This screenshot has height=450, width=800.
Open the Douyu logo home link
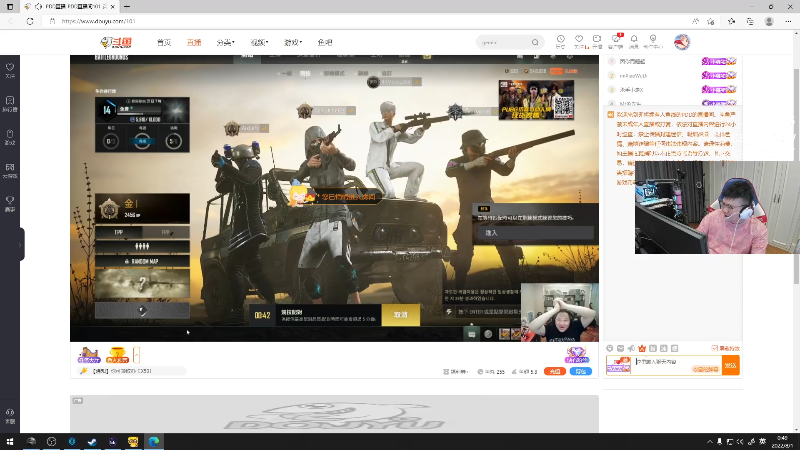pyautogui.click(x=116, y=42)
